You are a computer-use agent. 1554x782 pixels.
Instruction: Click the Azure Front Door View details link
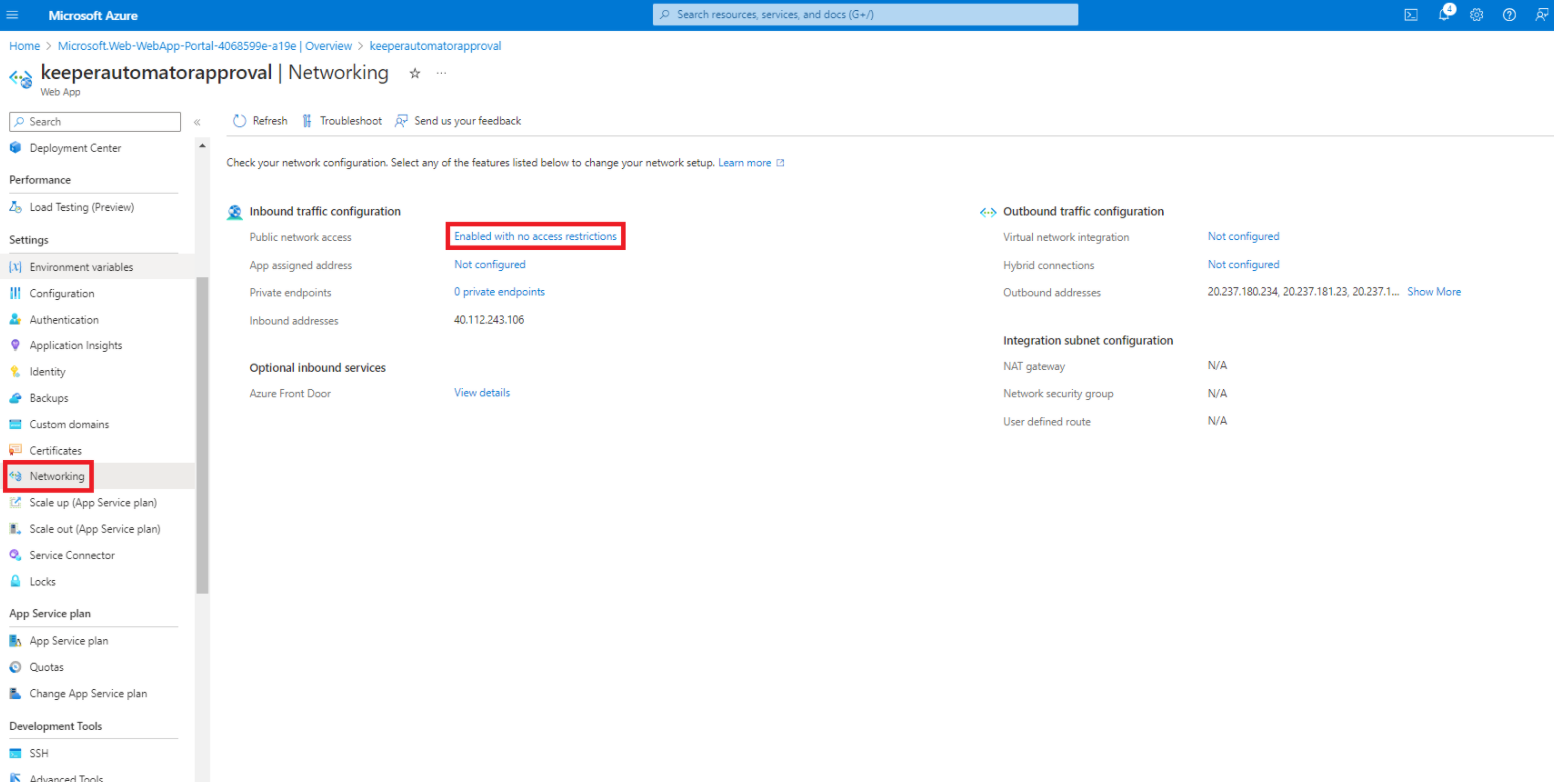(482, 393)
